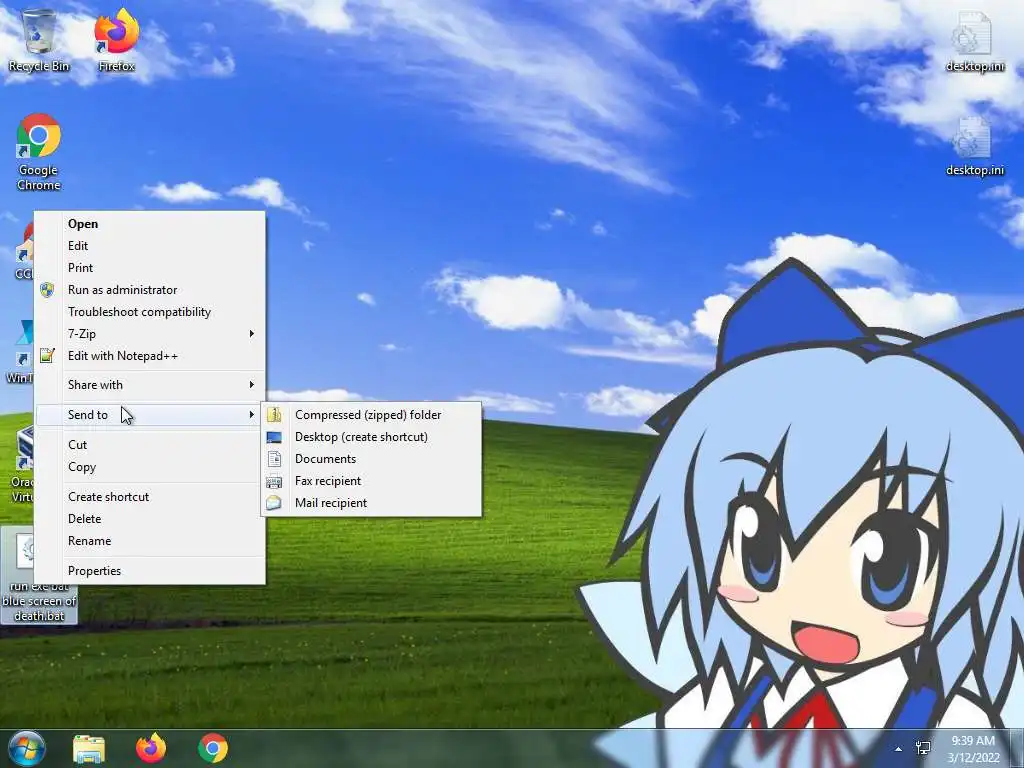Choose Edit in the context menu
Viewport: 1024px width, 768px height.
click(150, 246)
